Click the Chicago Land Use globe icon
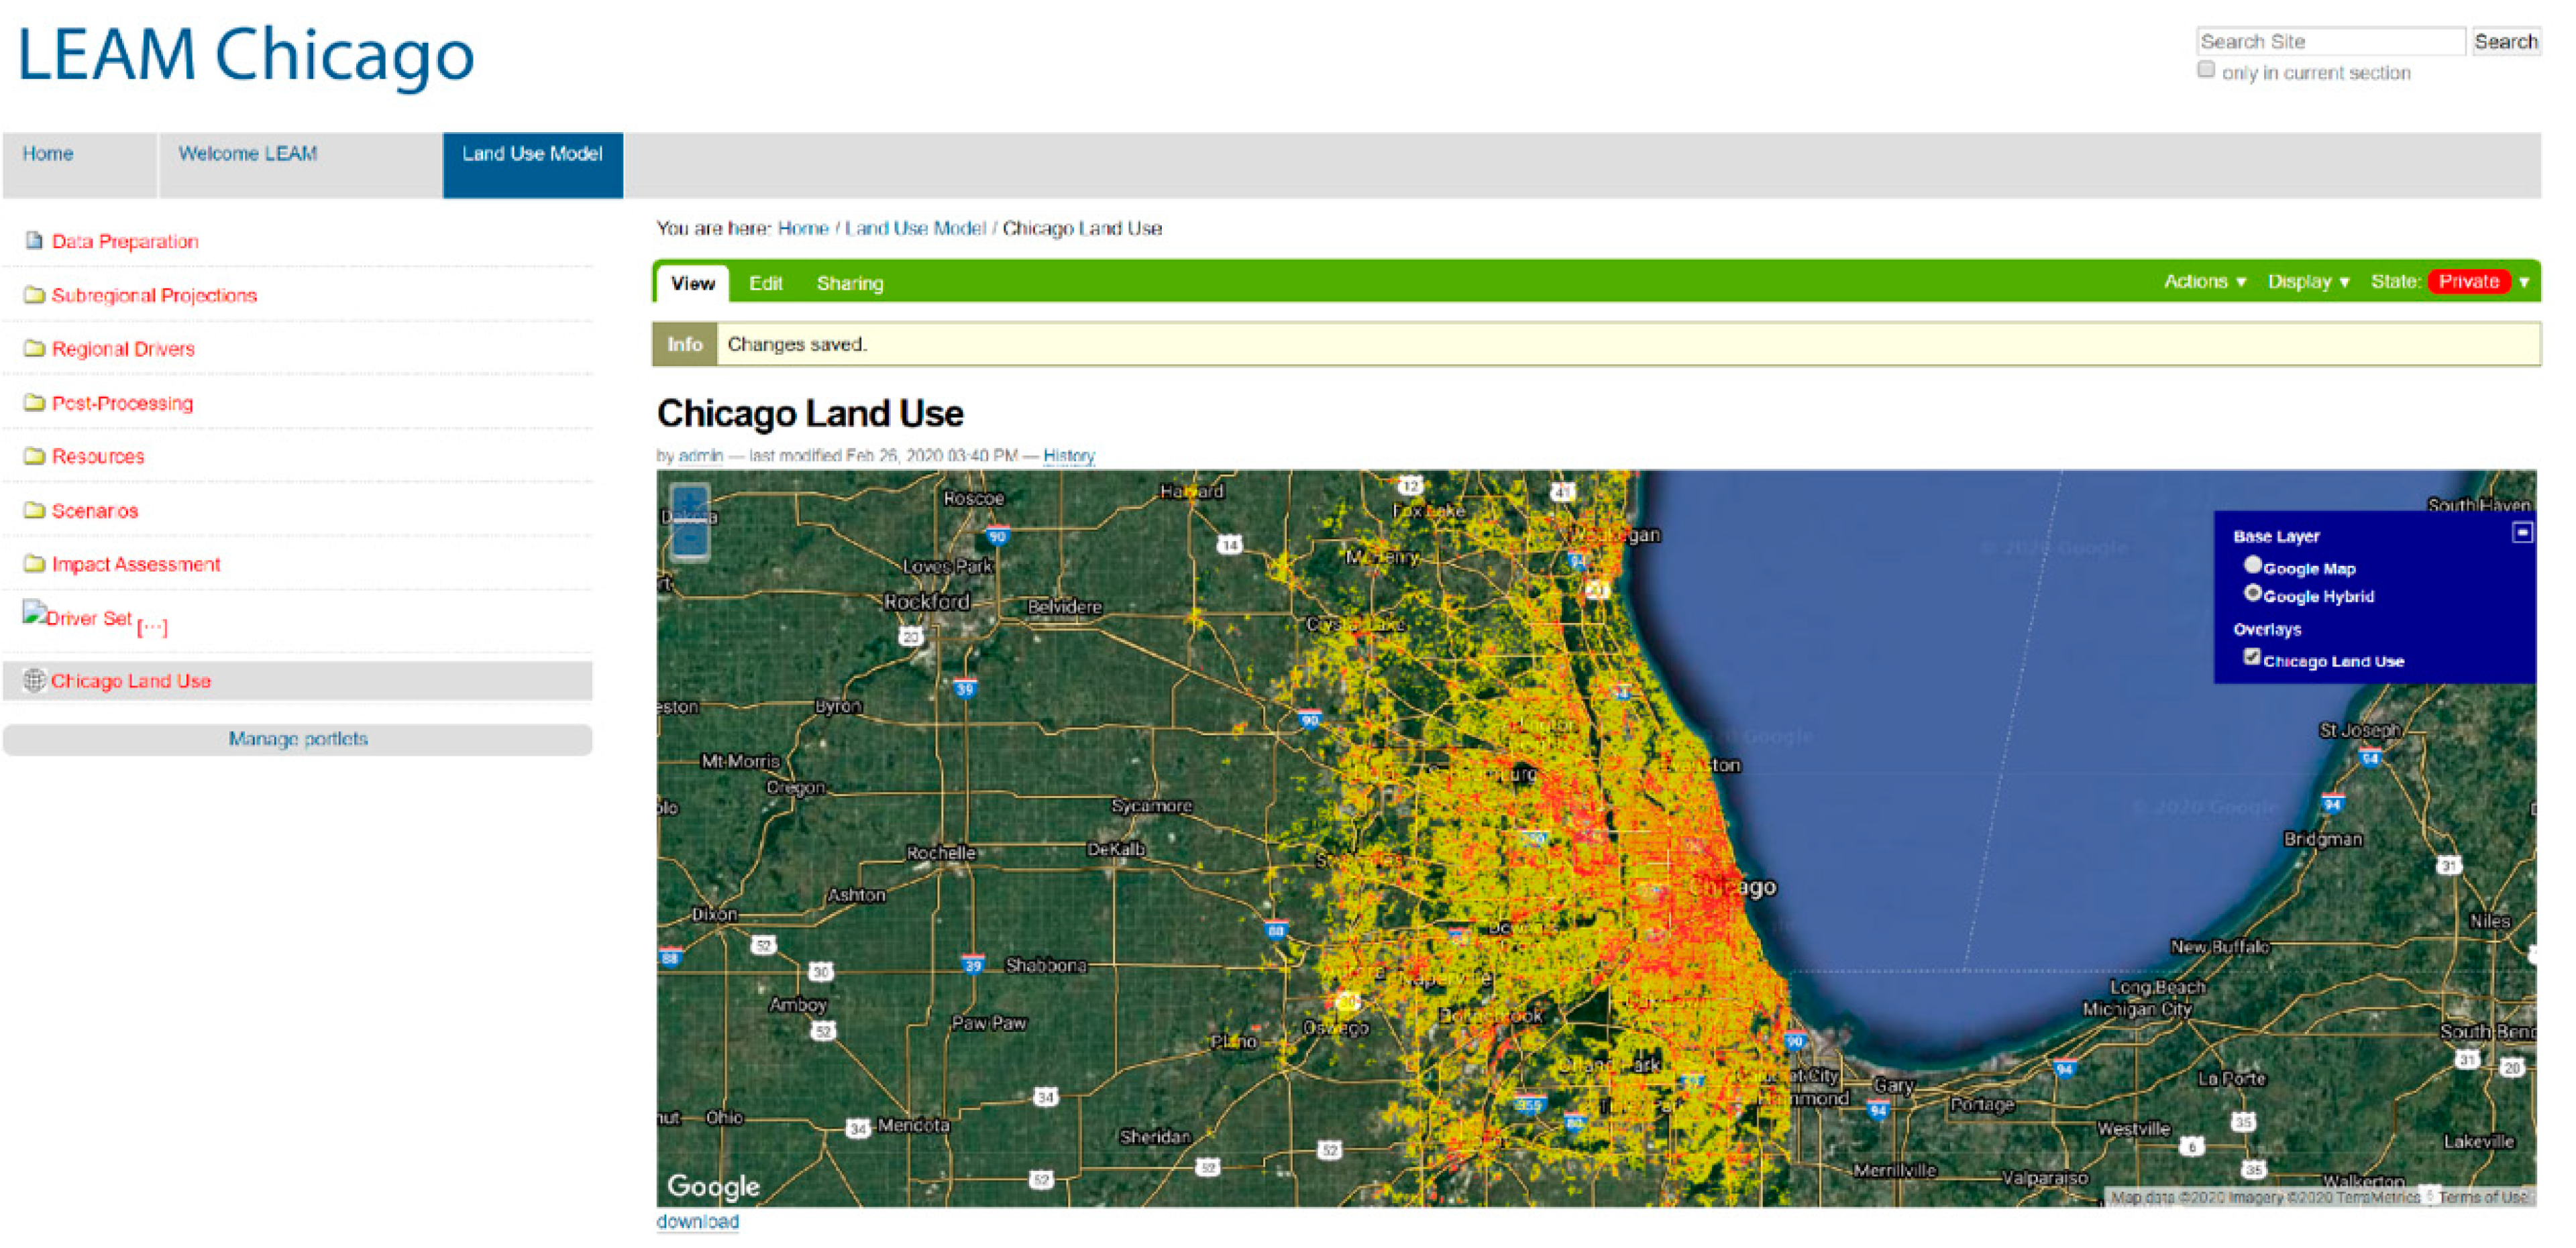This screenshot has width=2576, height=1248. (34, 681)
